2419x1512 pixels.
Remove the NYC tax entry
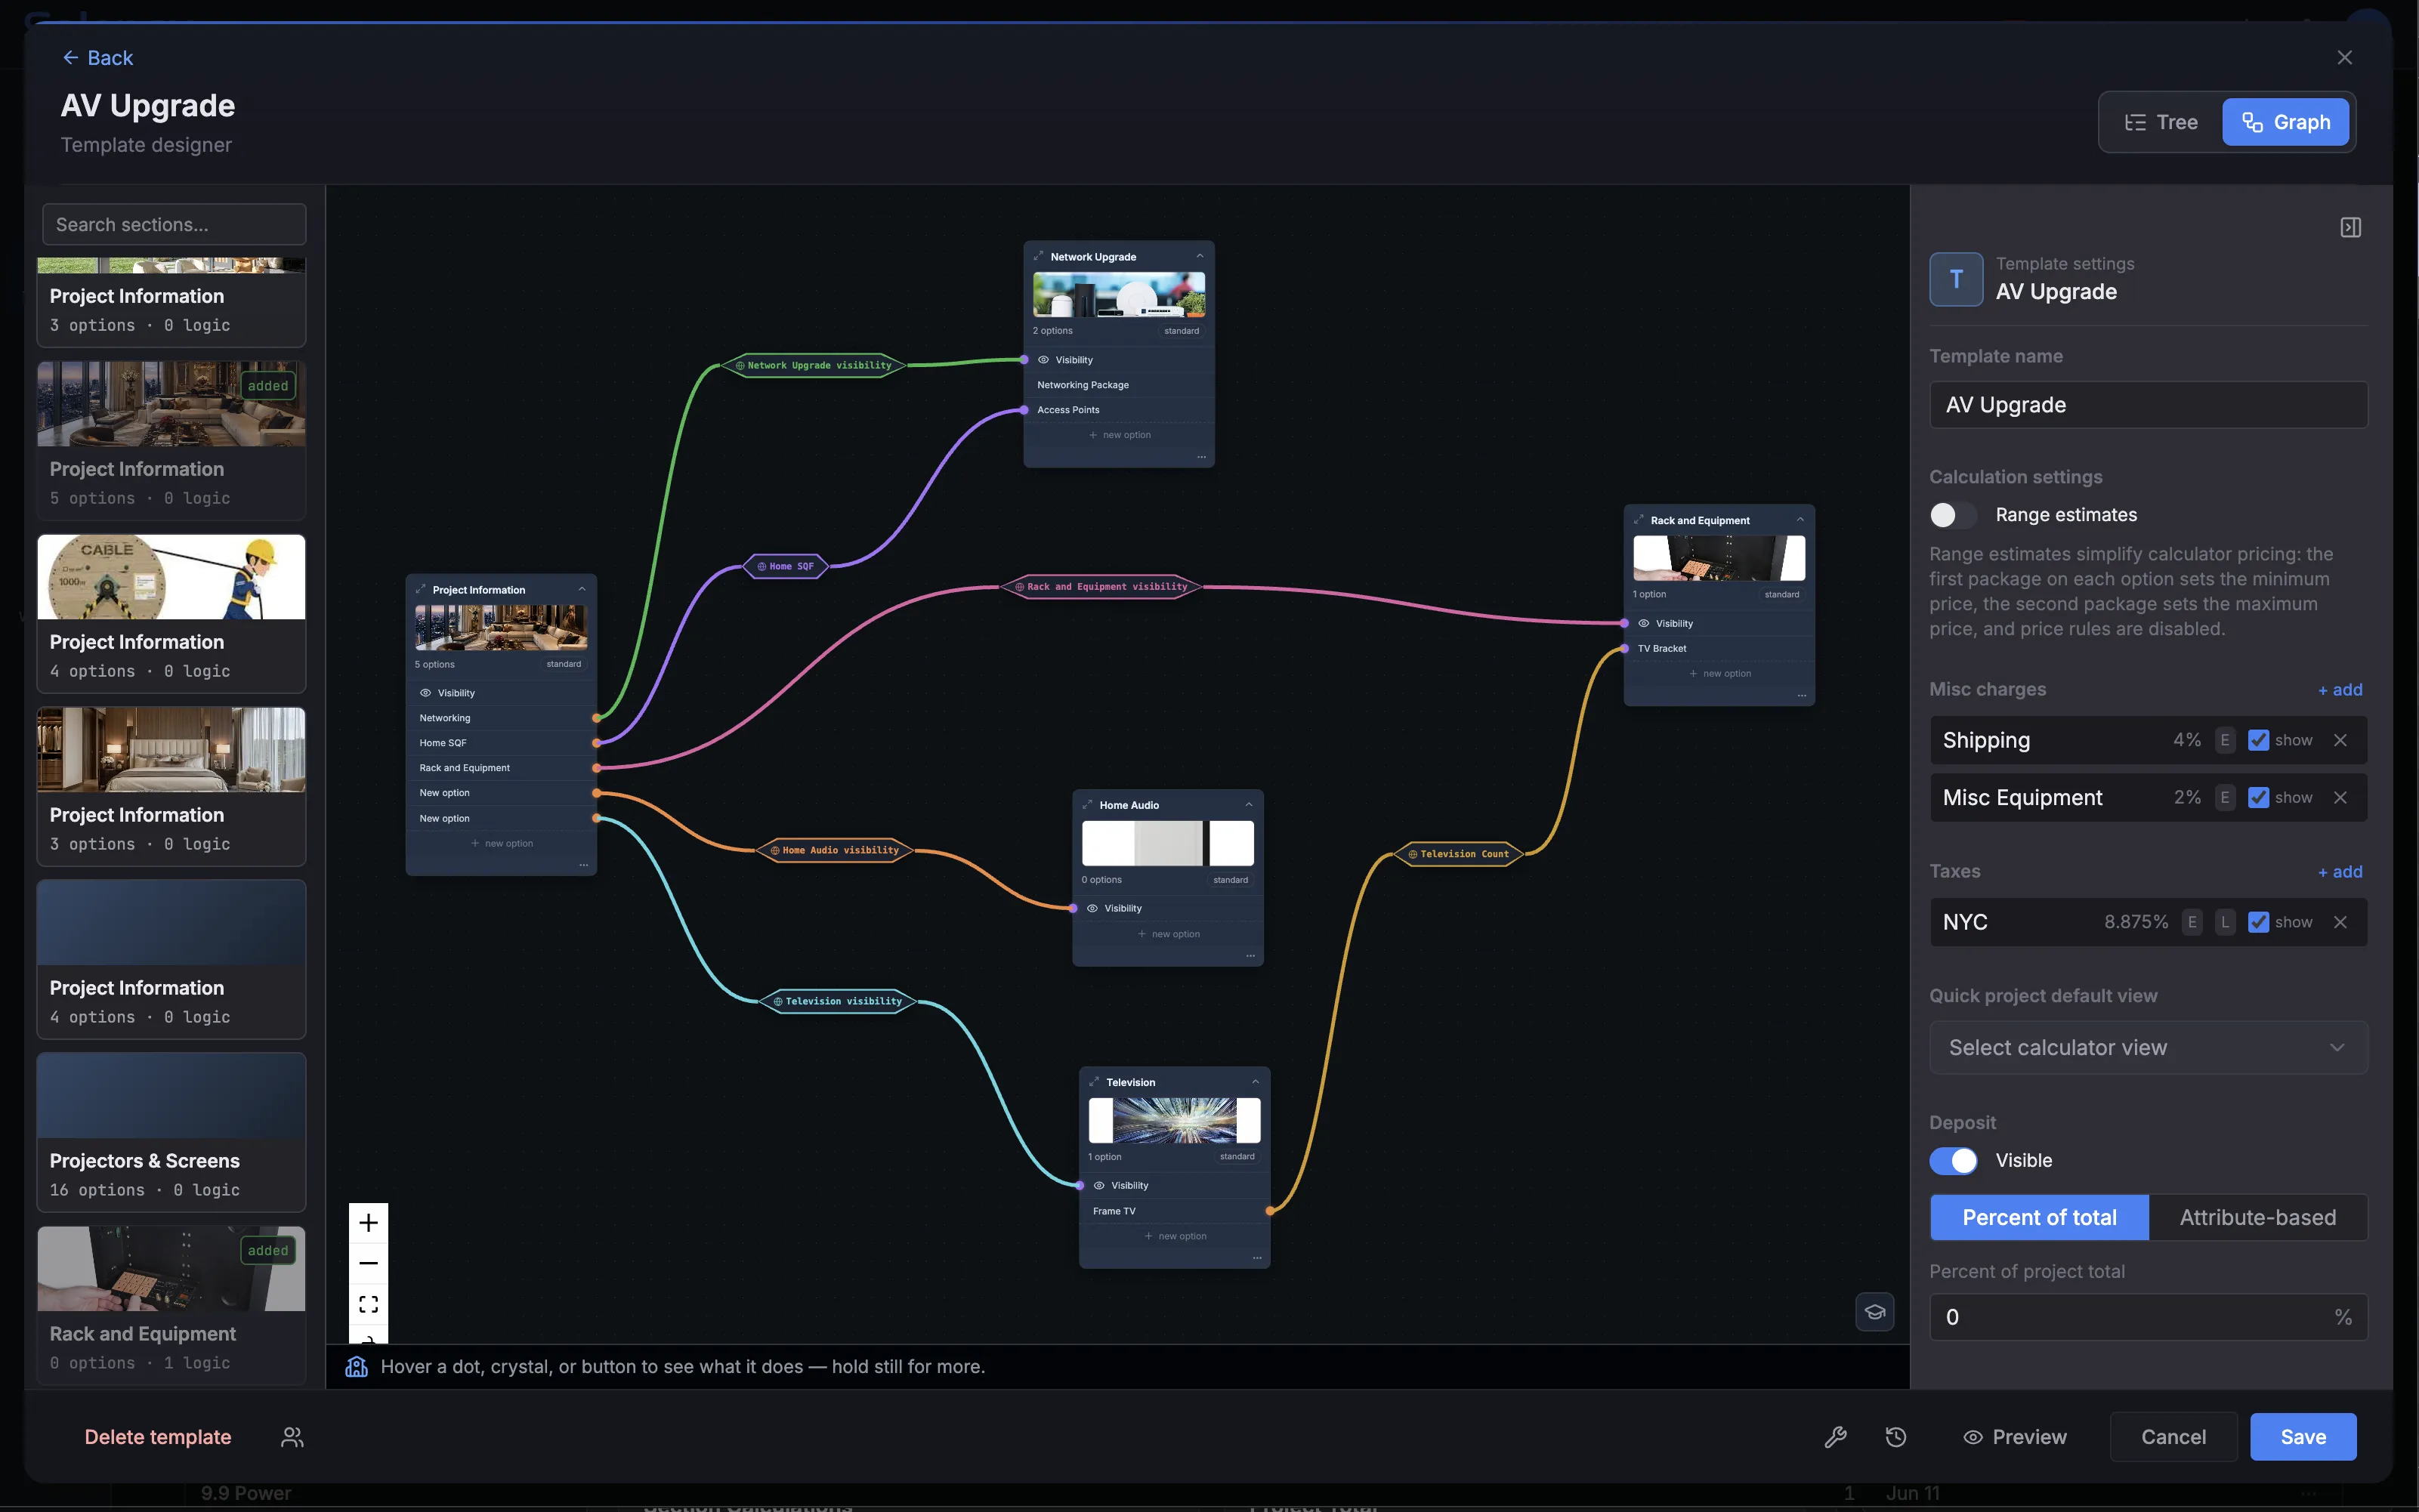[x=2340, y=922]
